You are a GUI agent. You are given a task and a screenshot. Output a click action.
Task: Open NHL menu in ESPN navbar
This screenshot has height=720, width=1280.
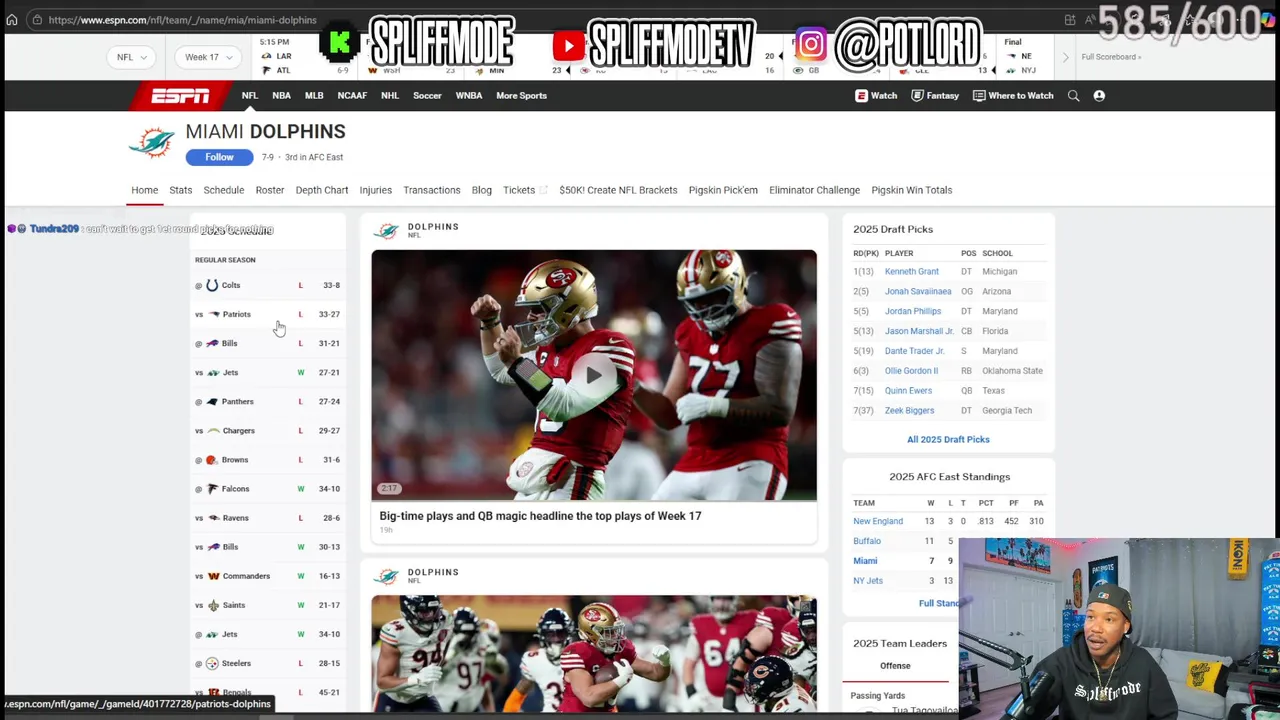(390, 96)
